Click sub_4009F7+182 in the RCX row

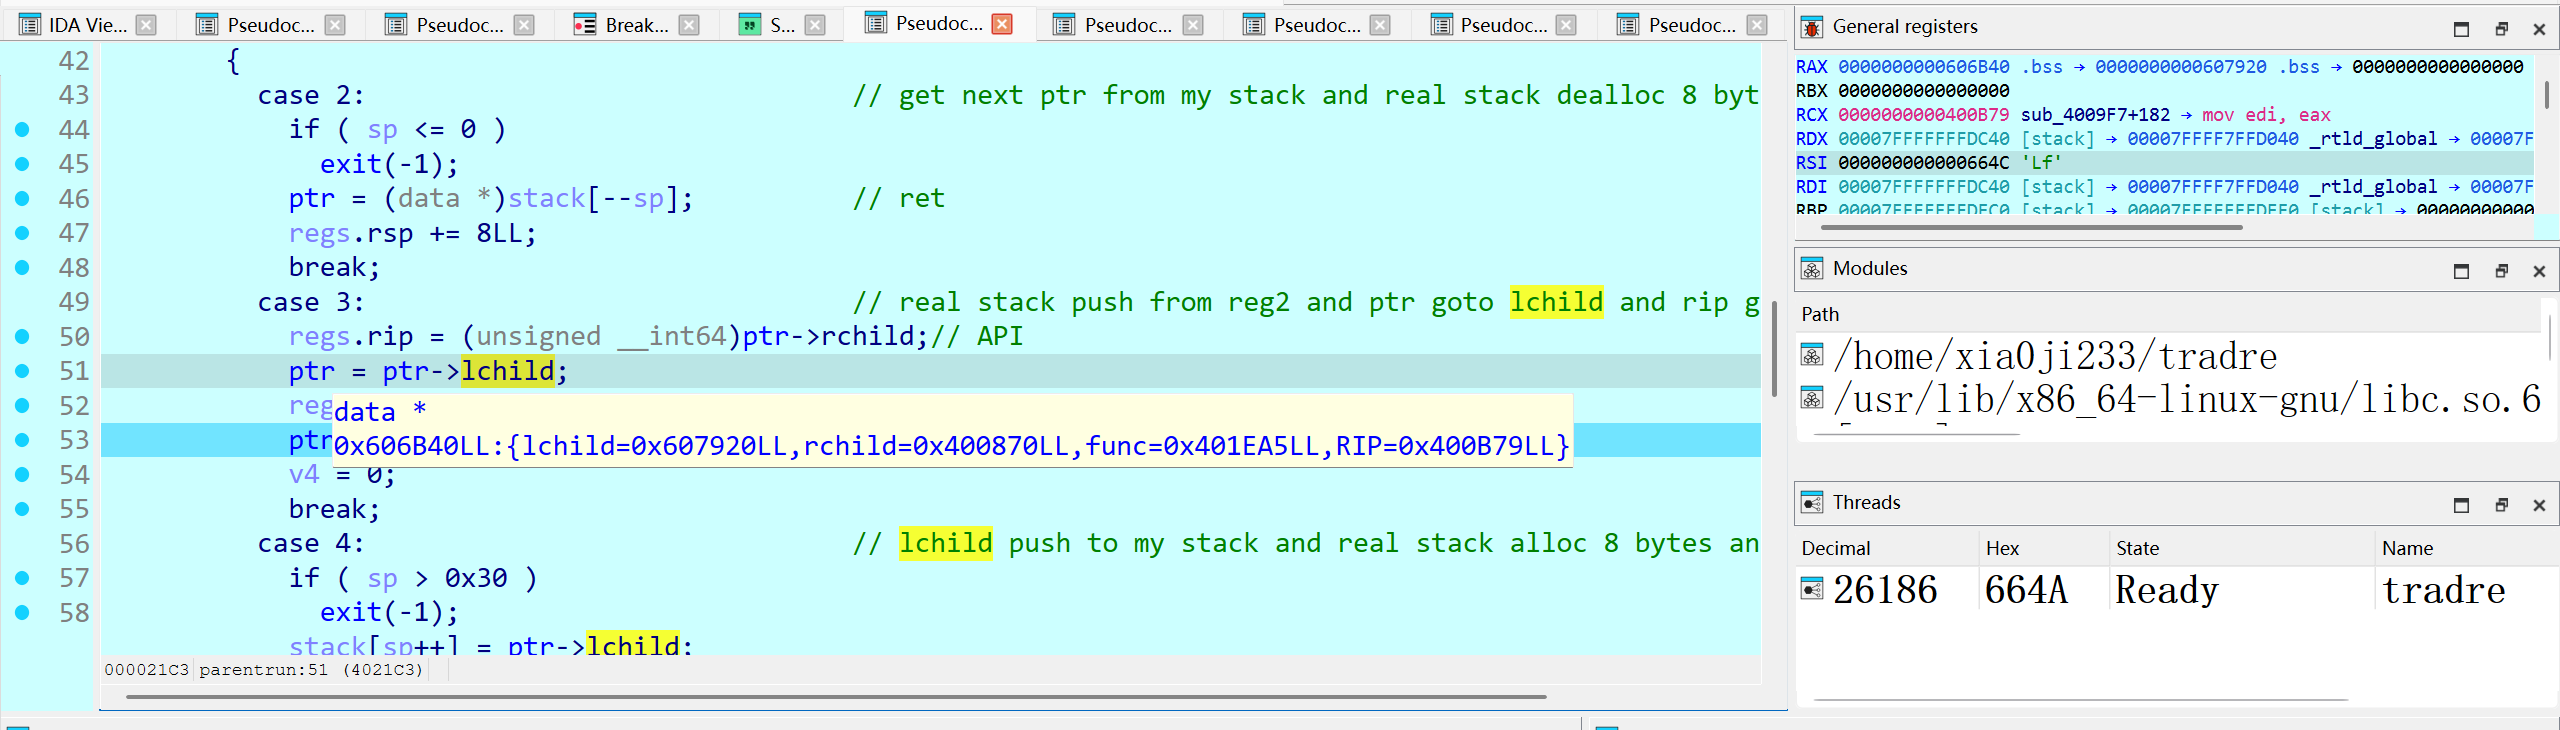[2095, 115]
